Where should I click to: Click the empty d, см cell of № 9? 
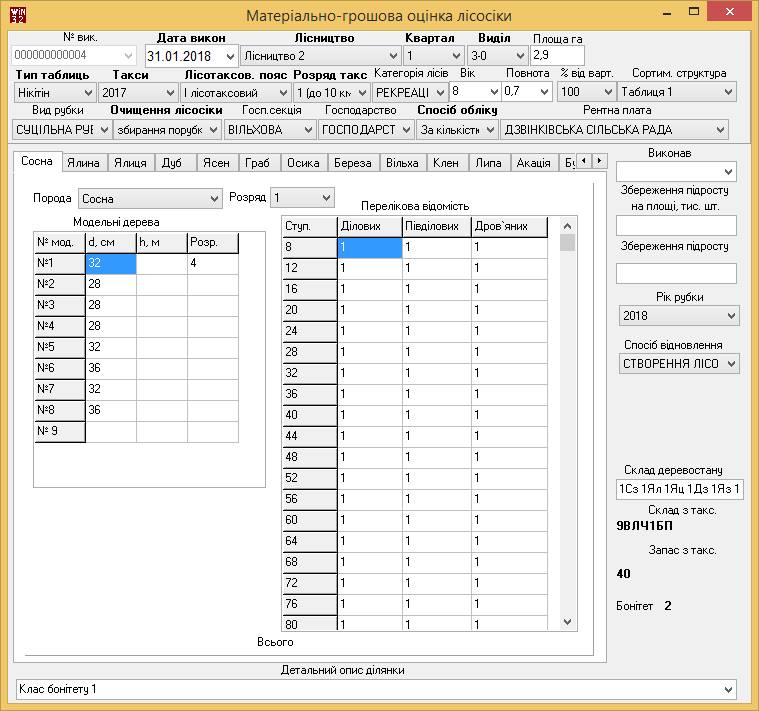coord(111,431)
